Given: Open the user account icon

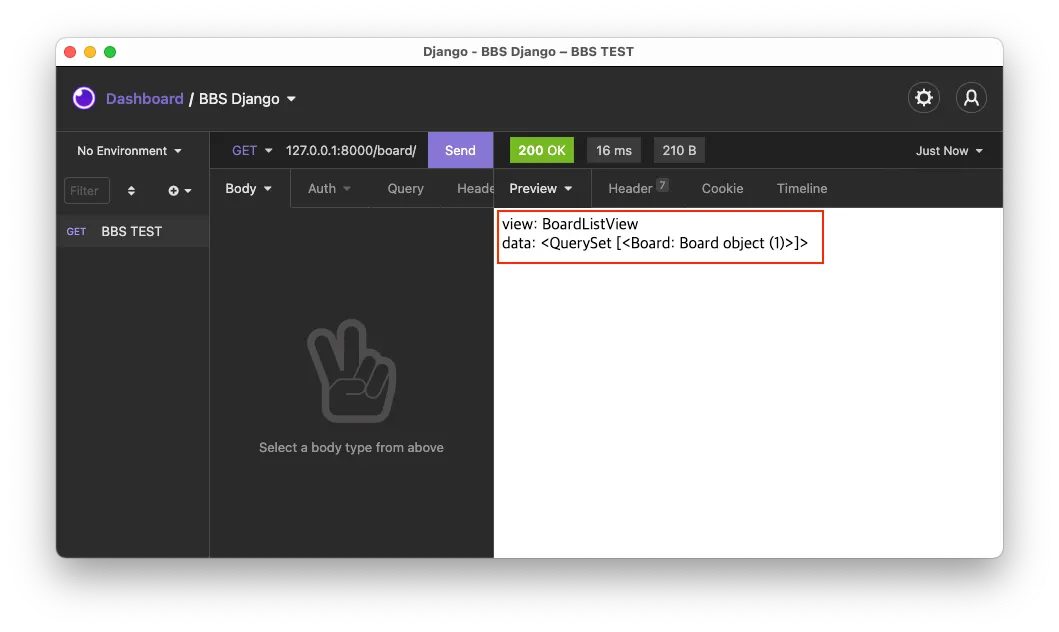Looking at the screenshot, I should click(x=971, y=98).
